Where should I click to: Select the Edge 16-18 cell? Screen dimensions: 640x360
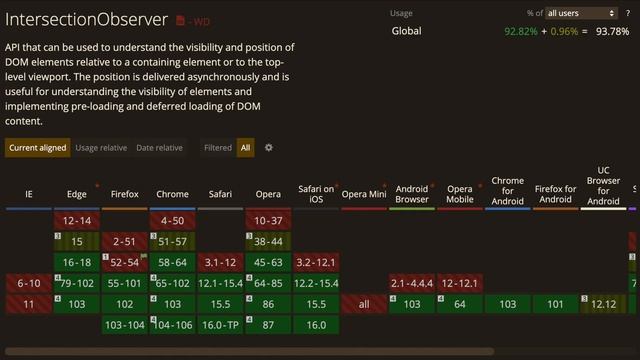(77, 262)
